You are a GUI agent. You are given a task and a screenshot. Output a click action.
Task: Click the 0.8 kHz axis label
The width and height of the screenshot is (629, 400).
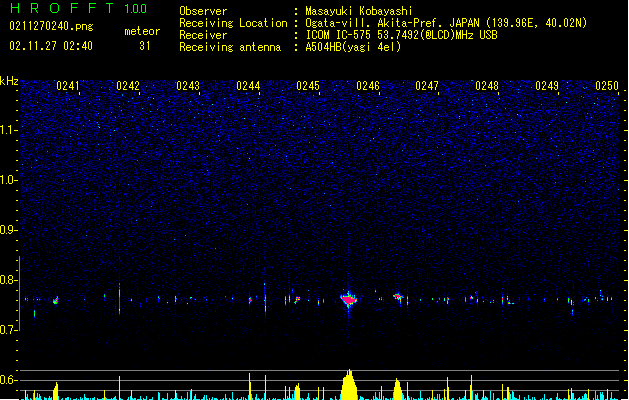9,280
